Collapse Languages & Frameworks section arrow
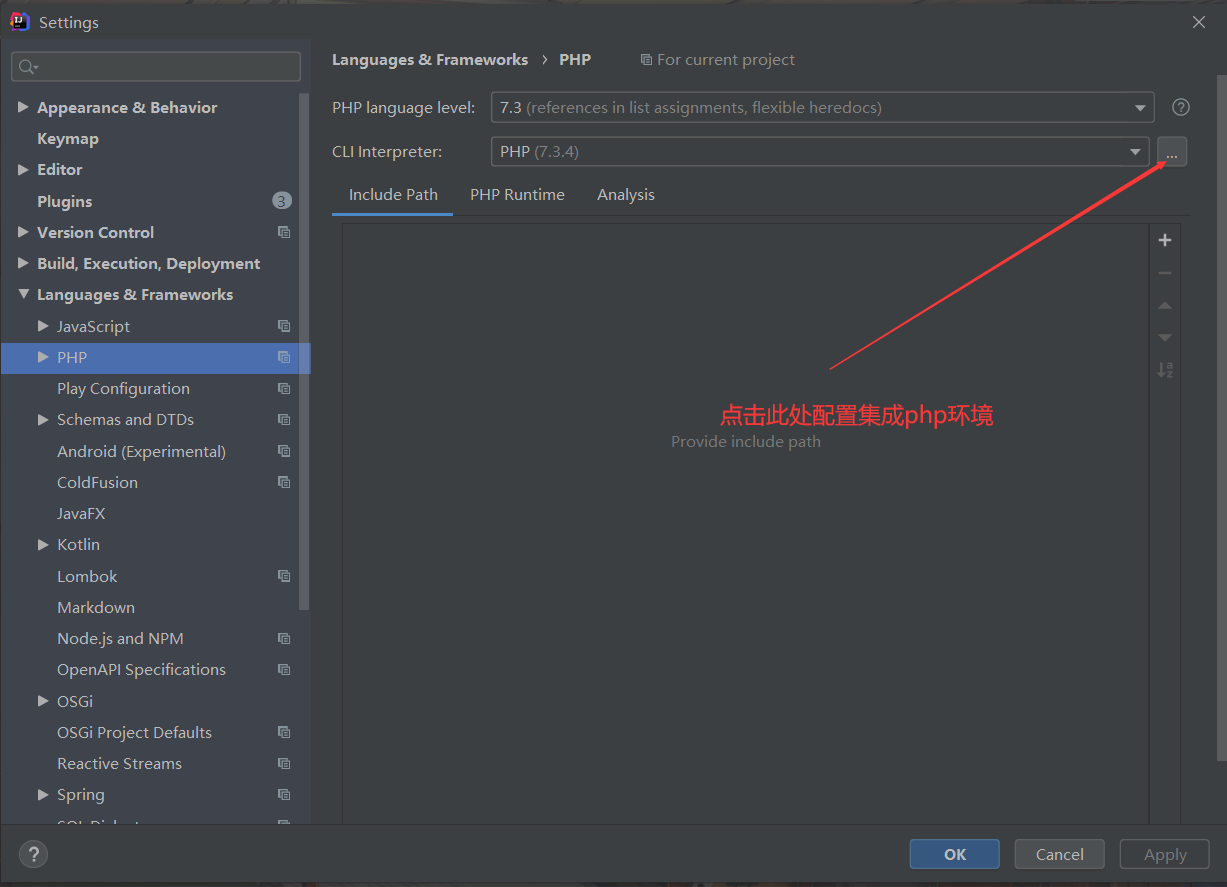This screenshot has width=1227, height=887. tap(23, 294)
